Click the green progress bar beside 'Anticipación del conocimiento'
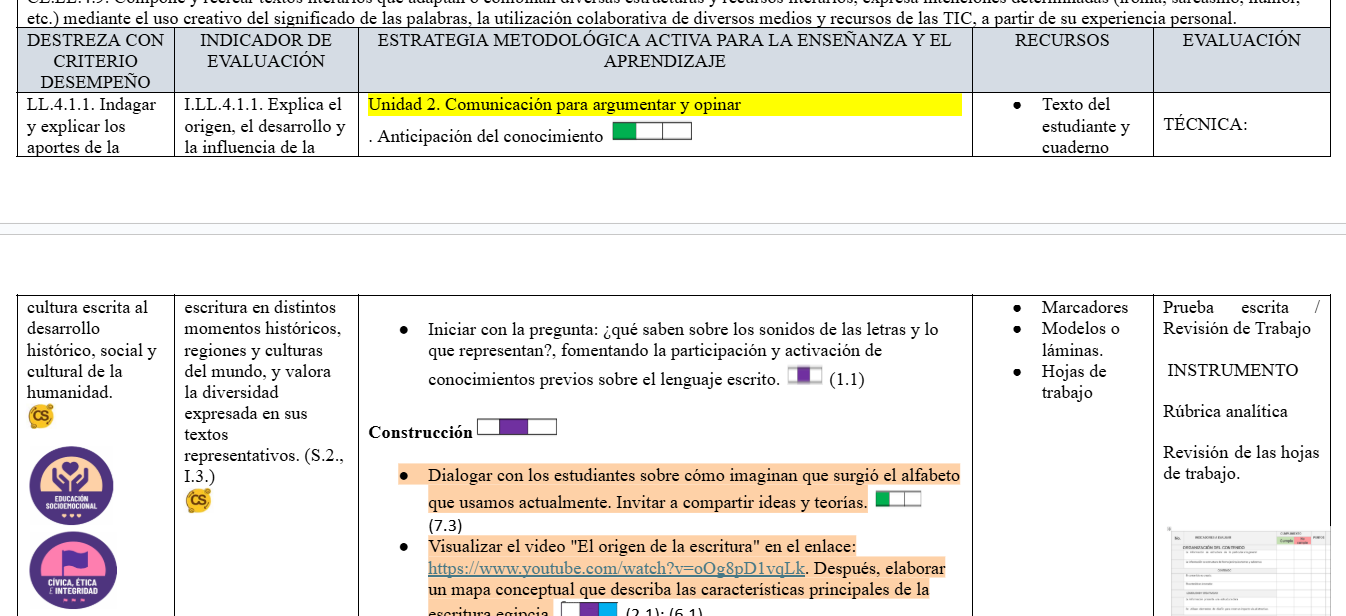Image resolution: width=1346 pixels, height=616 pixels. coord(652,131)
